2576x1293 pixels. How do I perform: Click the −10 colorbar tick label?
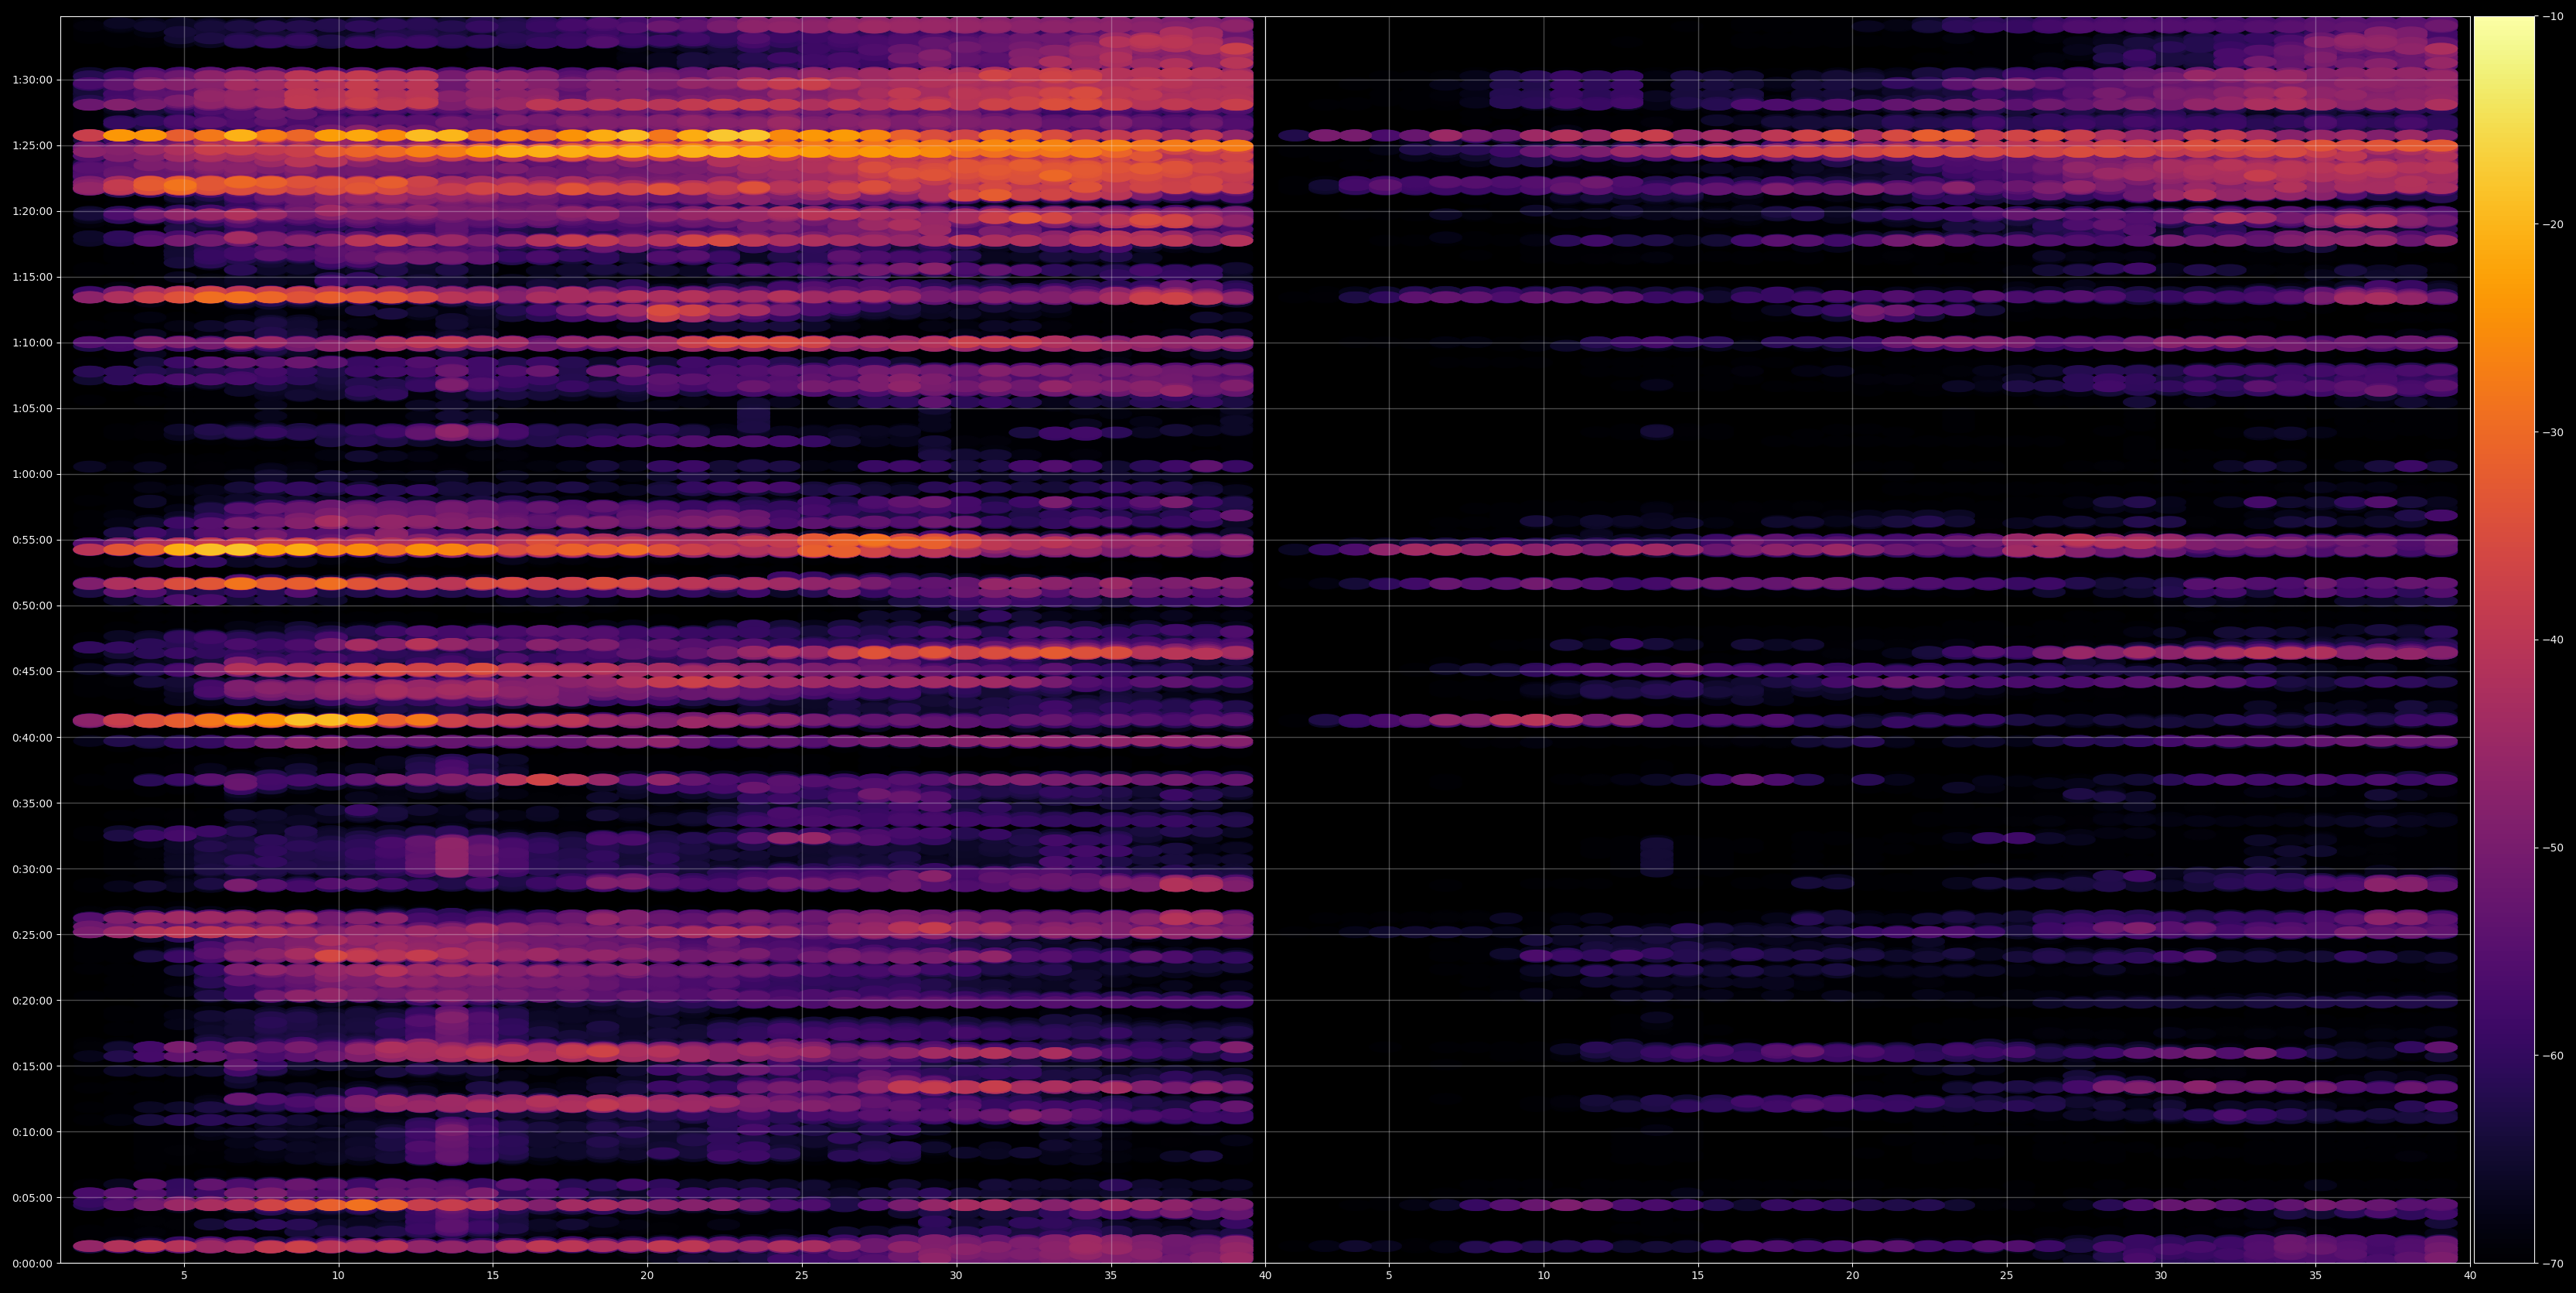click(x=2553, y=17)
